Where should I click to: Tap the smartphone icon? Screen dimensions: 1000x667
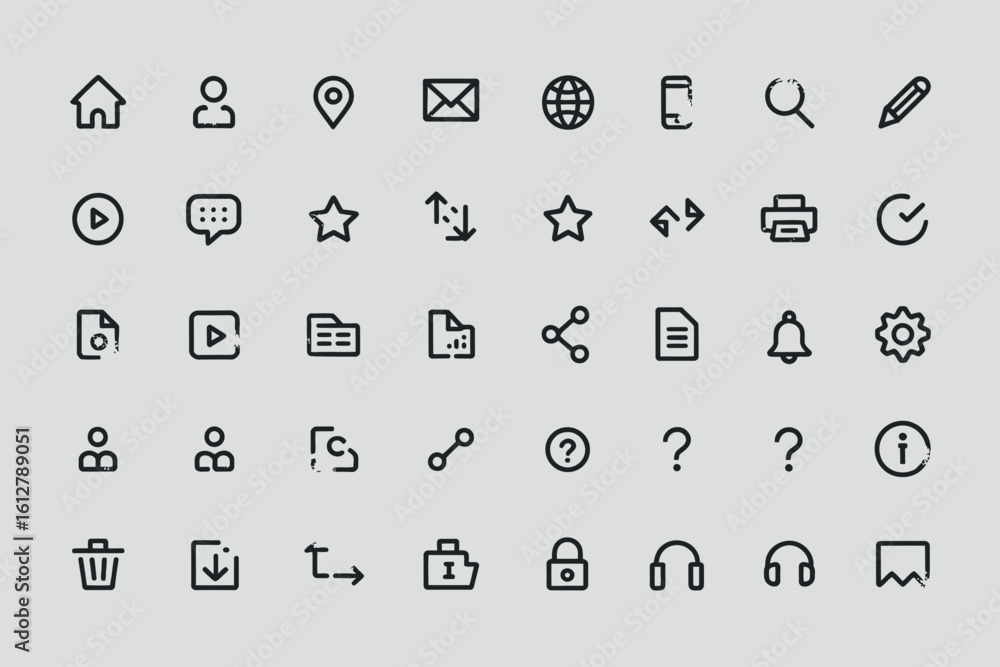677,103
